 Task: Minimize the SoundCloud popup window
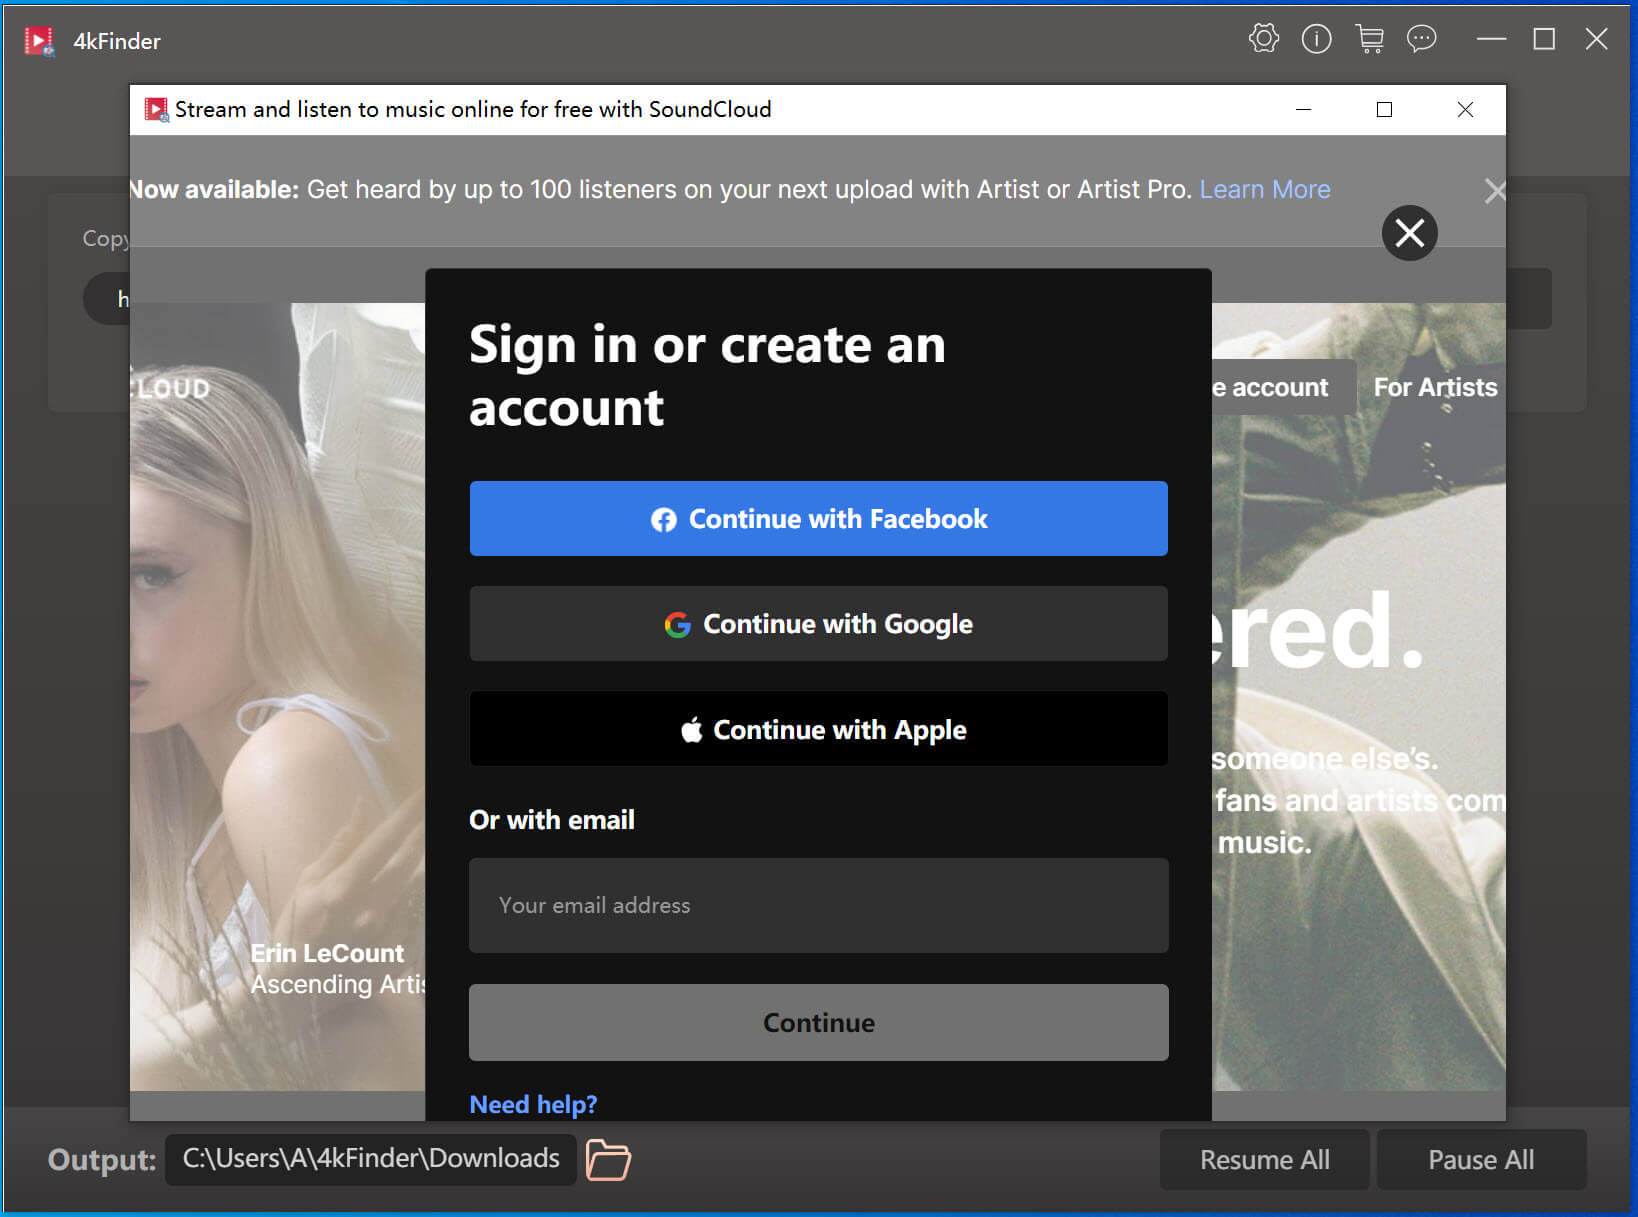coord(1303,110)
